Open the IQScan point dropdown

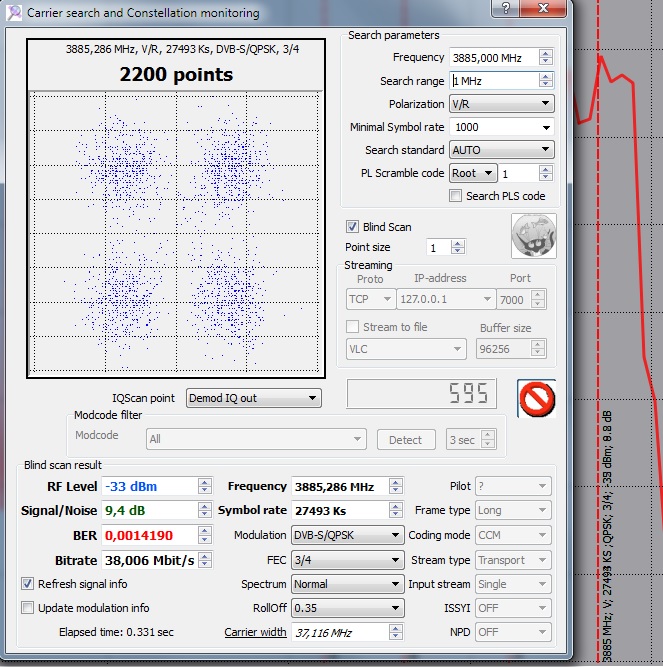pyautogui.click(x=253, y=398)
